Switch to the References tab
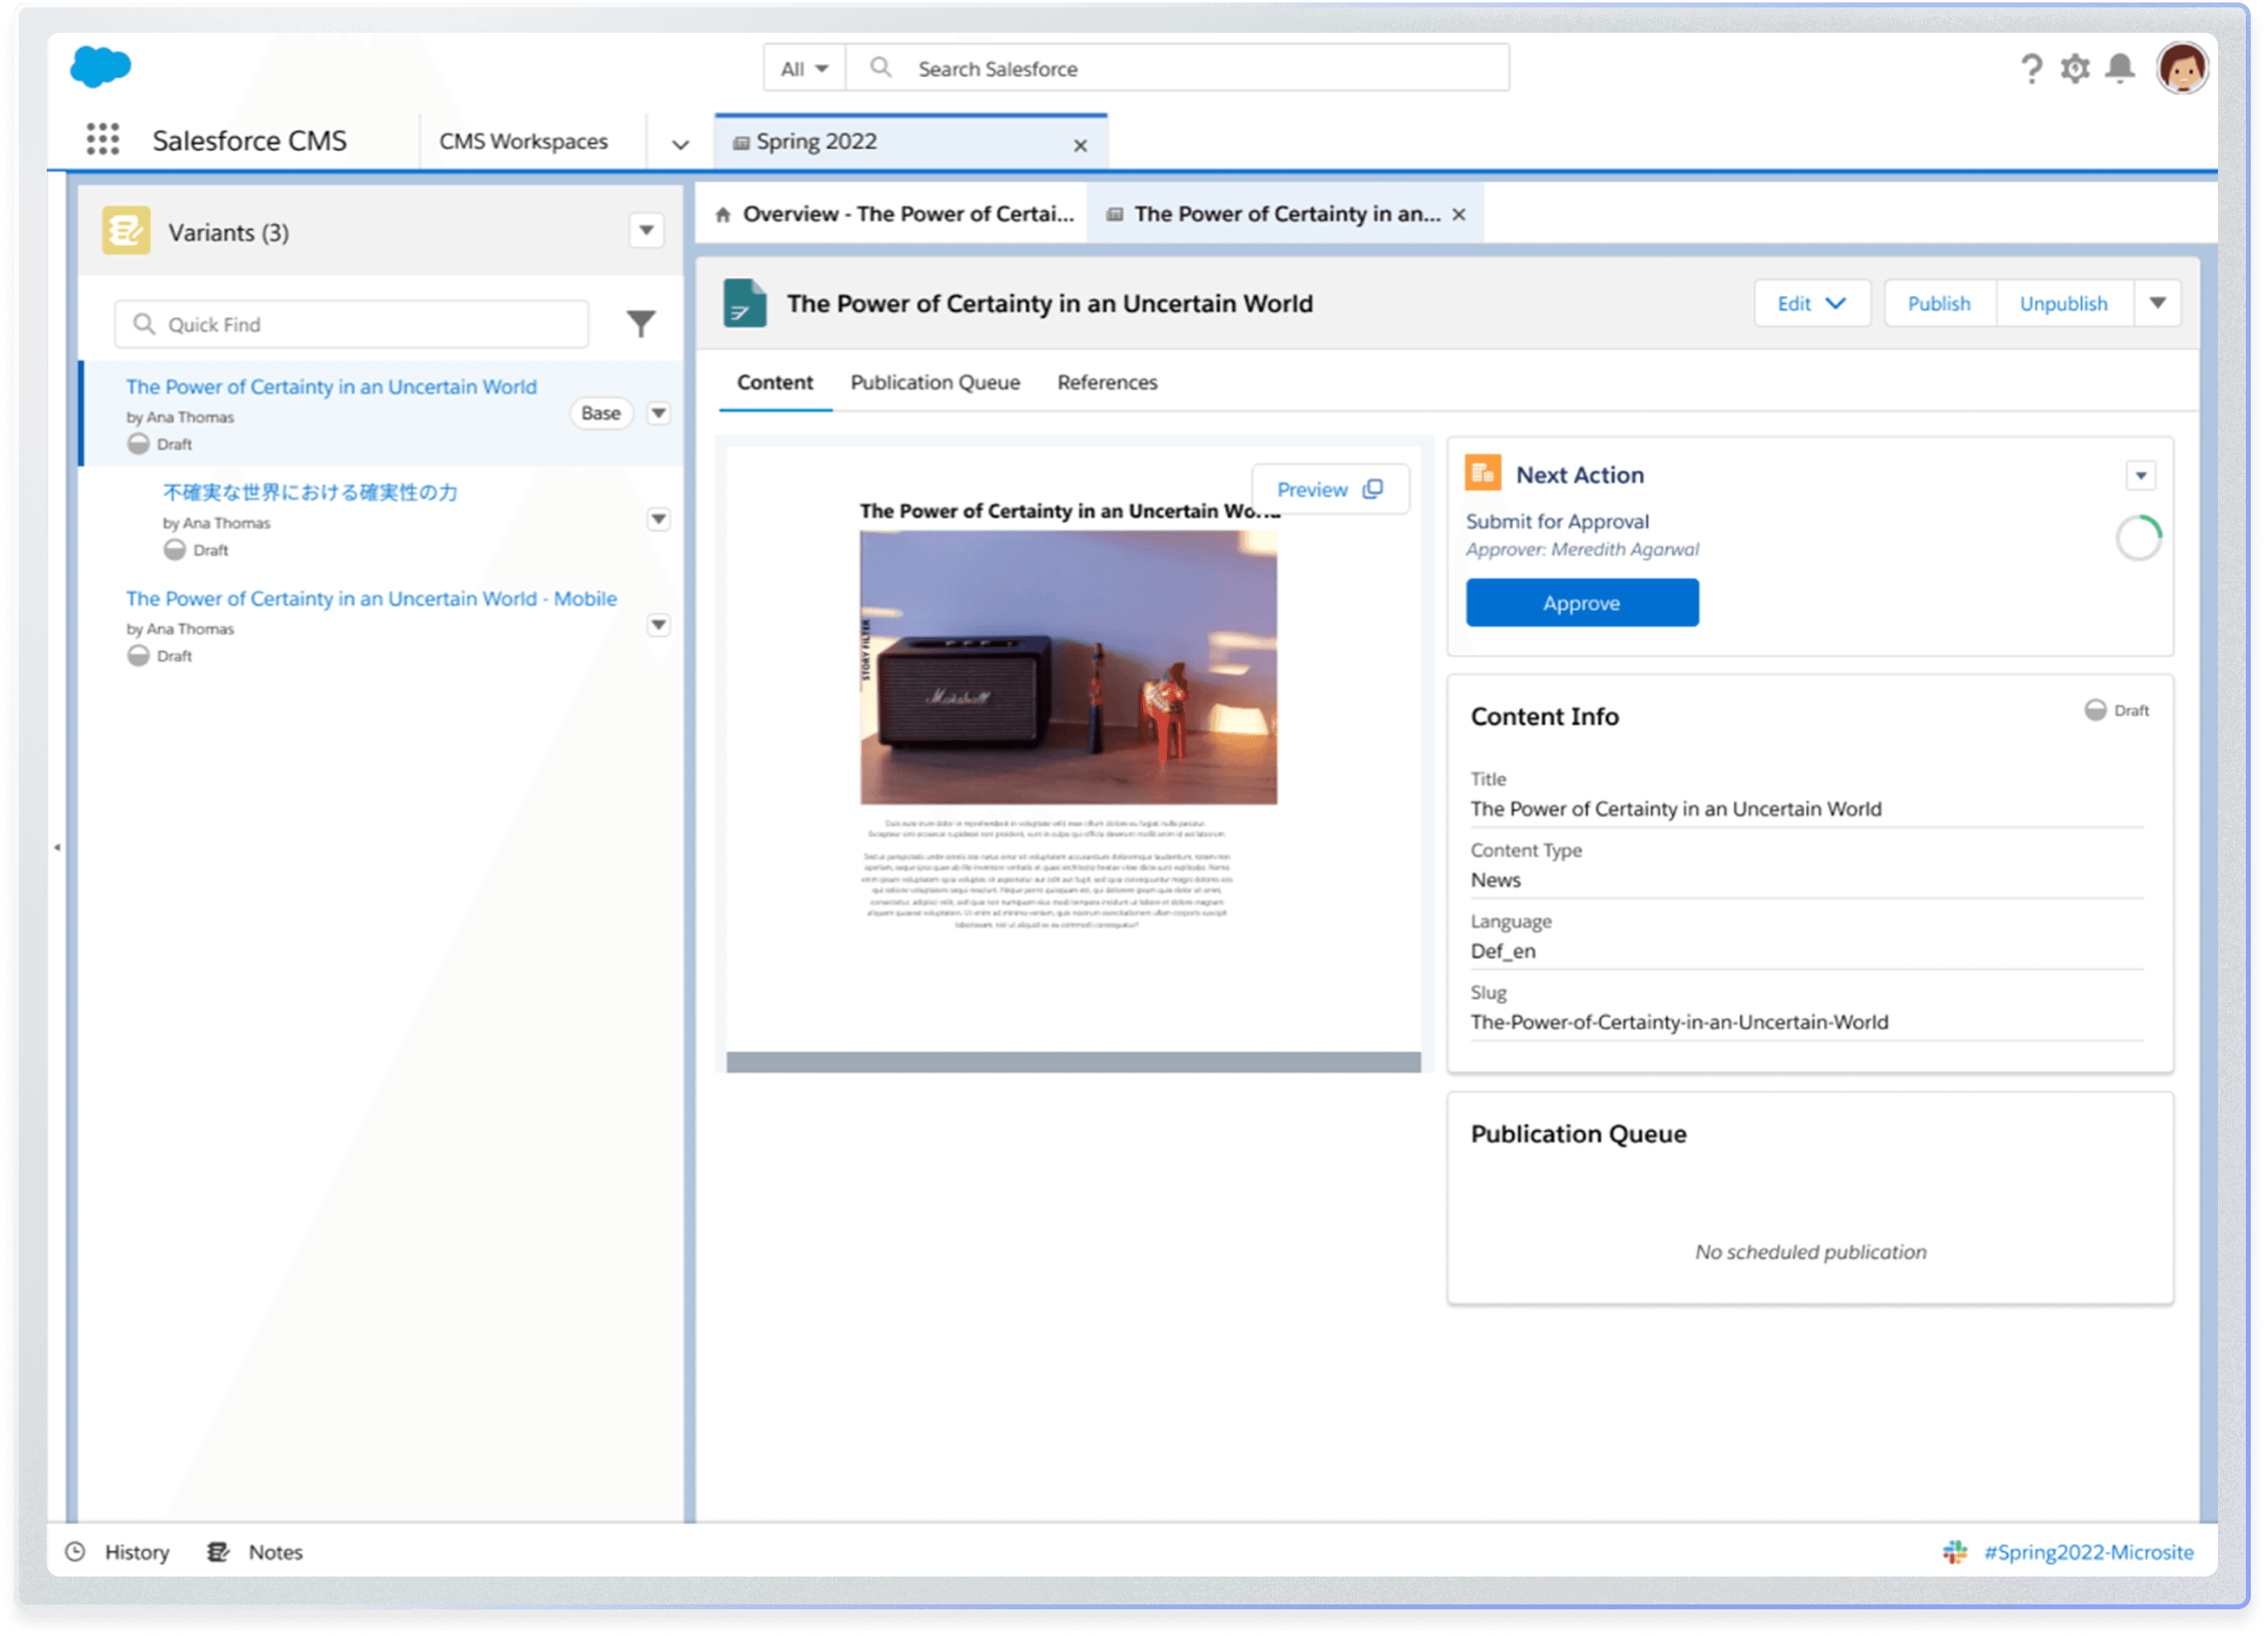This screenshot has height=1638, width=2268. [x=1107, y=382]
